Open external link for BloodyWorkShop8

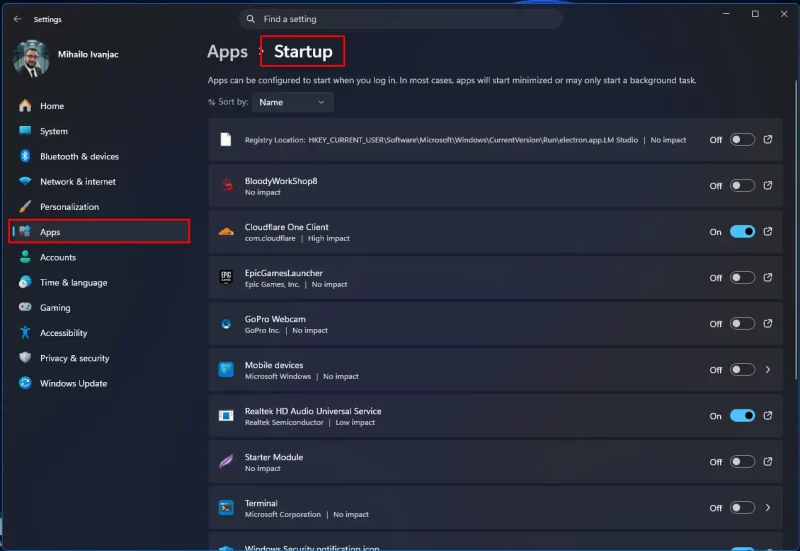click(x=768, y=185)
